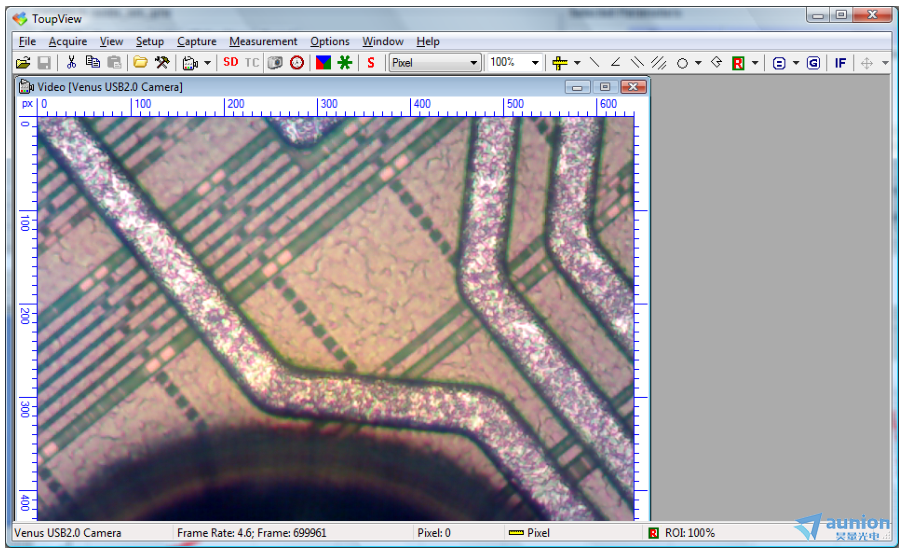Click the video camera device icon
Image resolution: width=902 pixels, height=552 pixels.
(x=190, y=63)
